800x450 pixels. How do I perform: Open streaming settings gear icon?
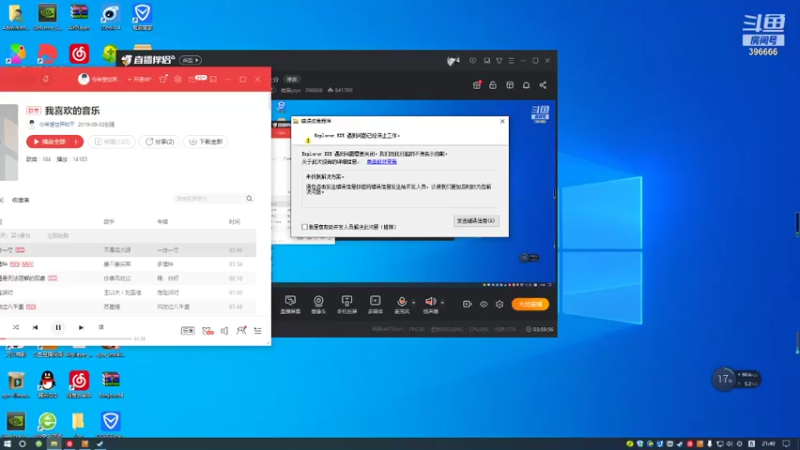pos(499,304)
